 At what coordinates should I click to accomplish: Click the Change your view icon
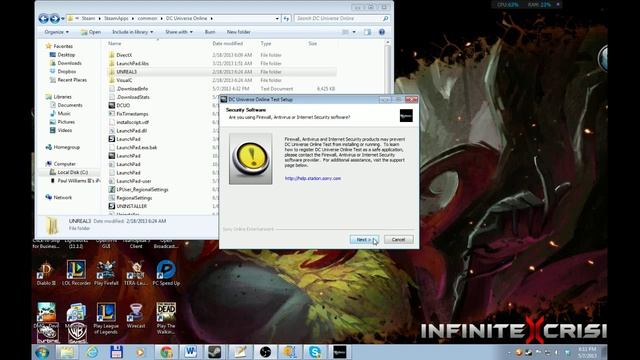[345, 32]
